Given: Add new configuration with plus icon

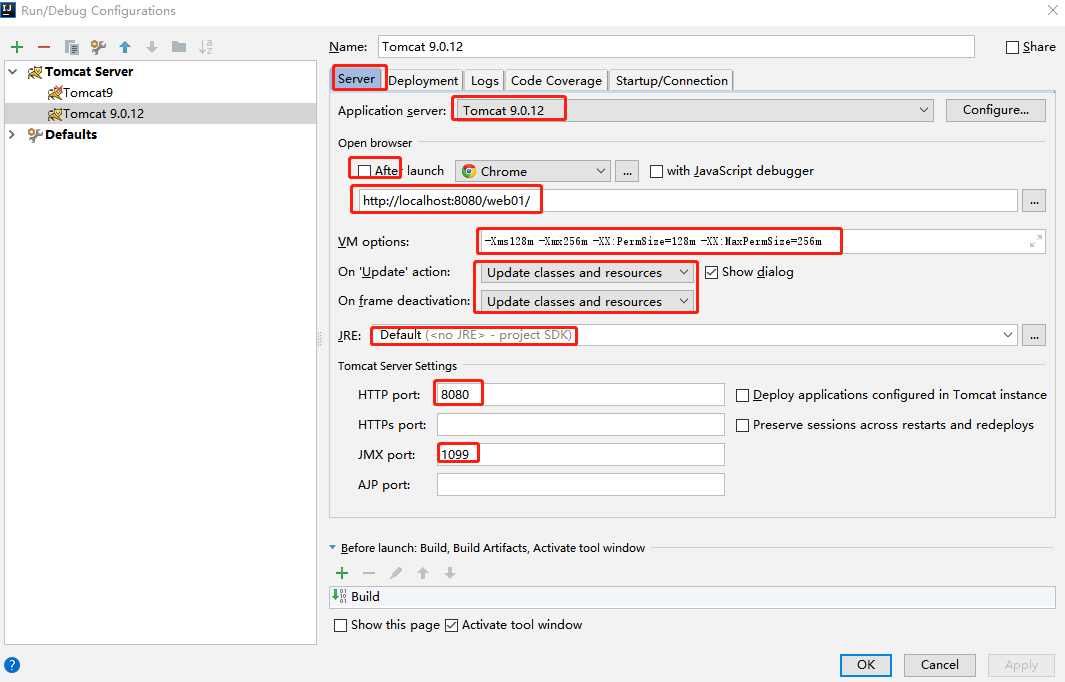Looking at the screenshot, I should (17, 47).
